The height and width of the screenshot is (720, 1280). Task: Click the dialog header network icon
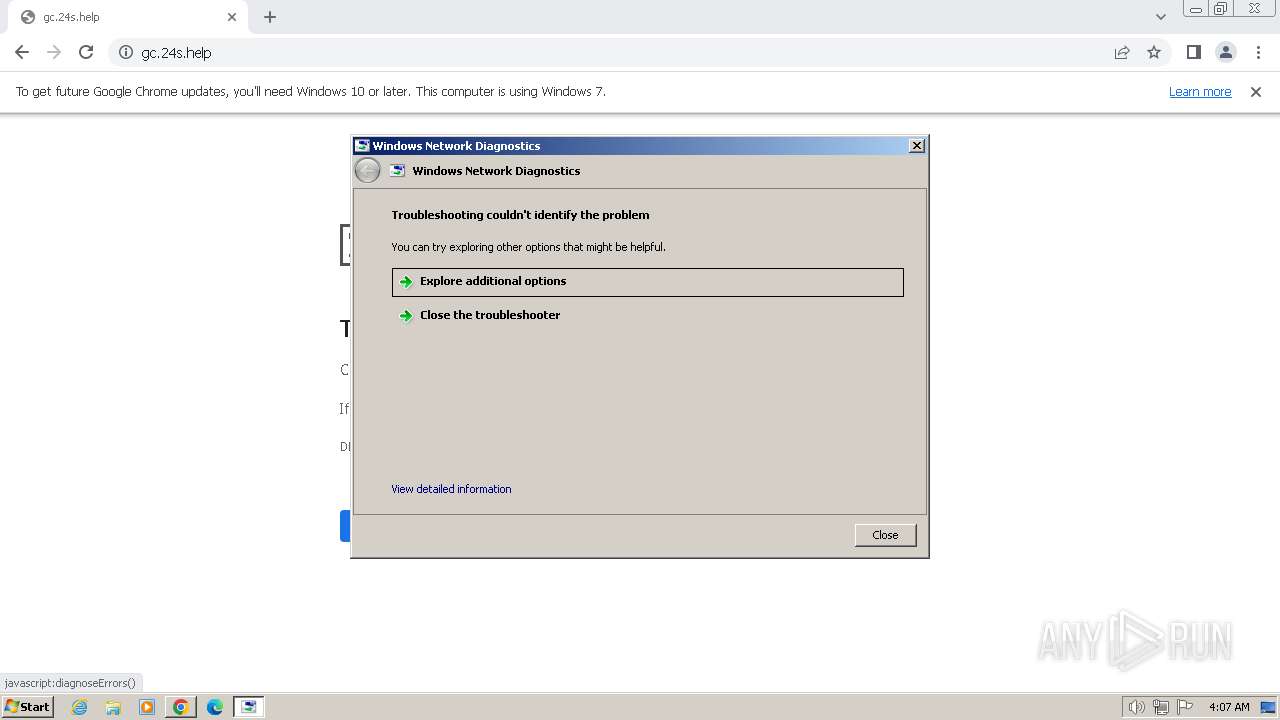pyautogui.click(x=397, y=171)
